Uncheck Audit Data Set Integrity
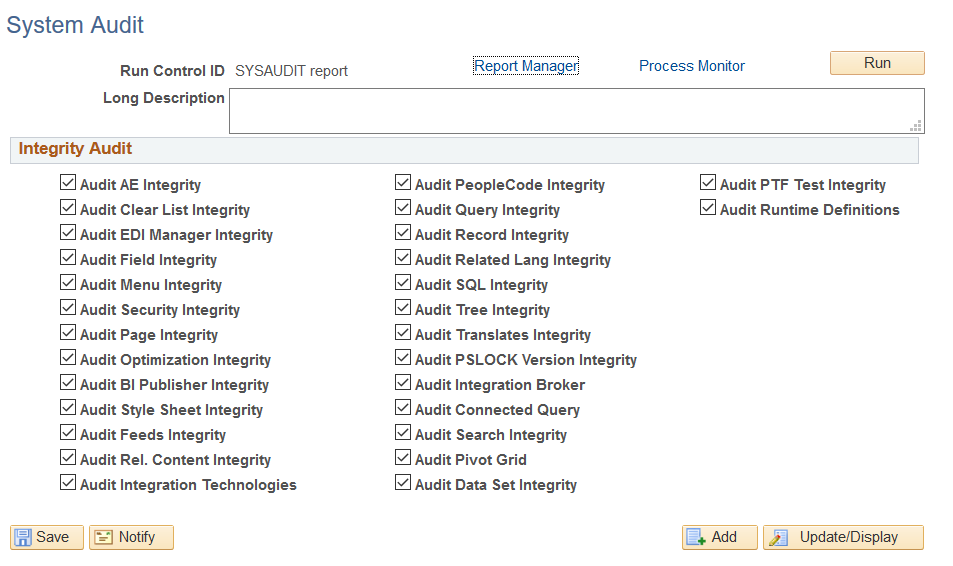 tap(403, 483)
